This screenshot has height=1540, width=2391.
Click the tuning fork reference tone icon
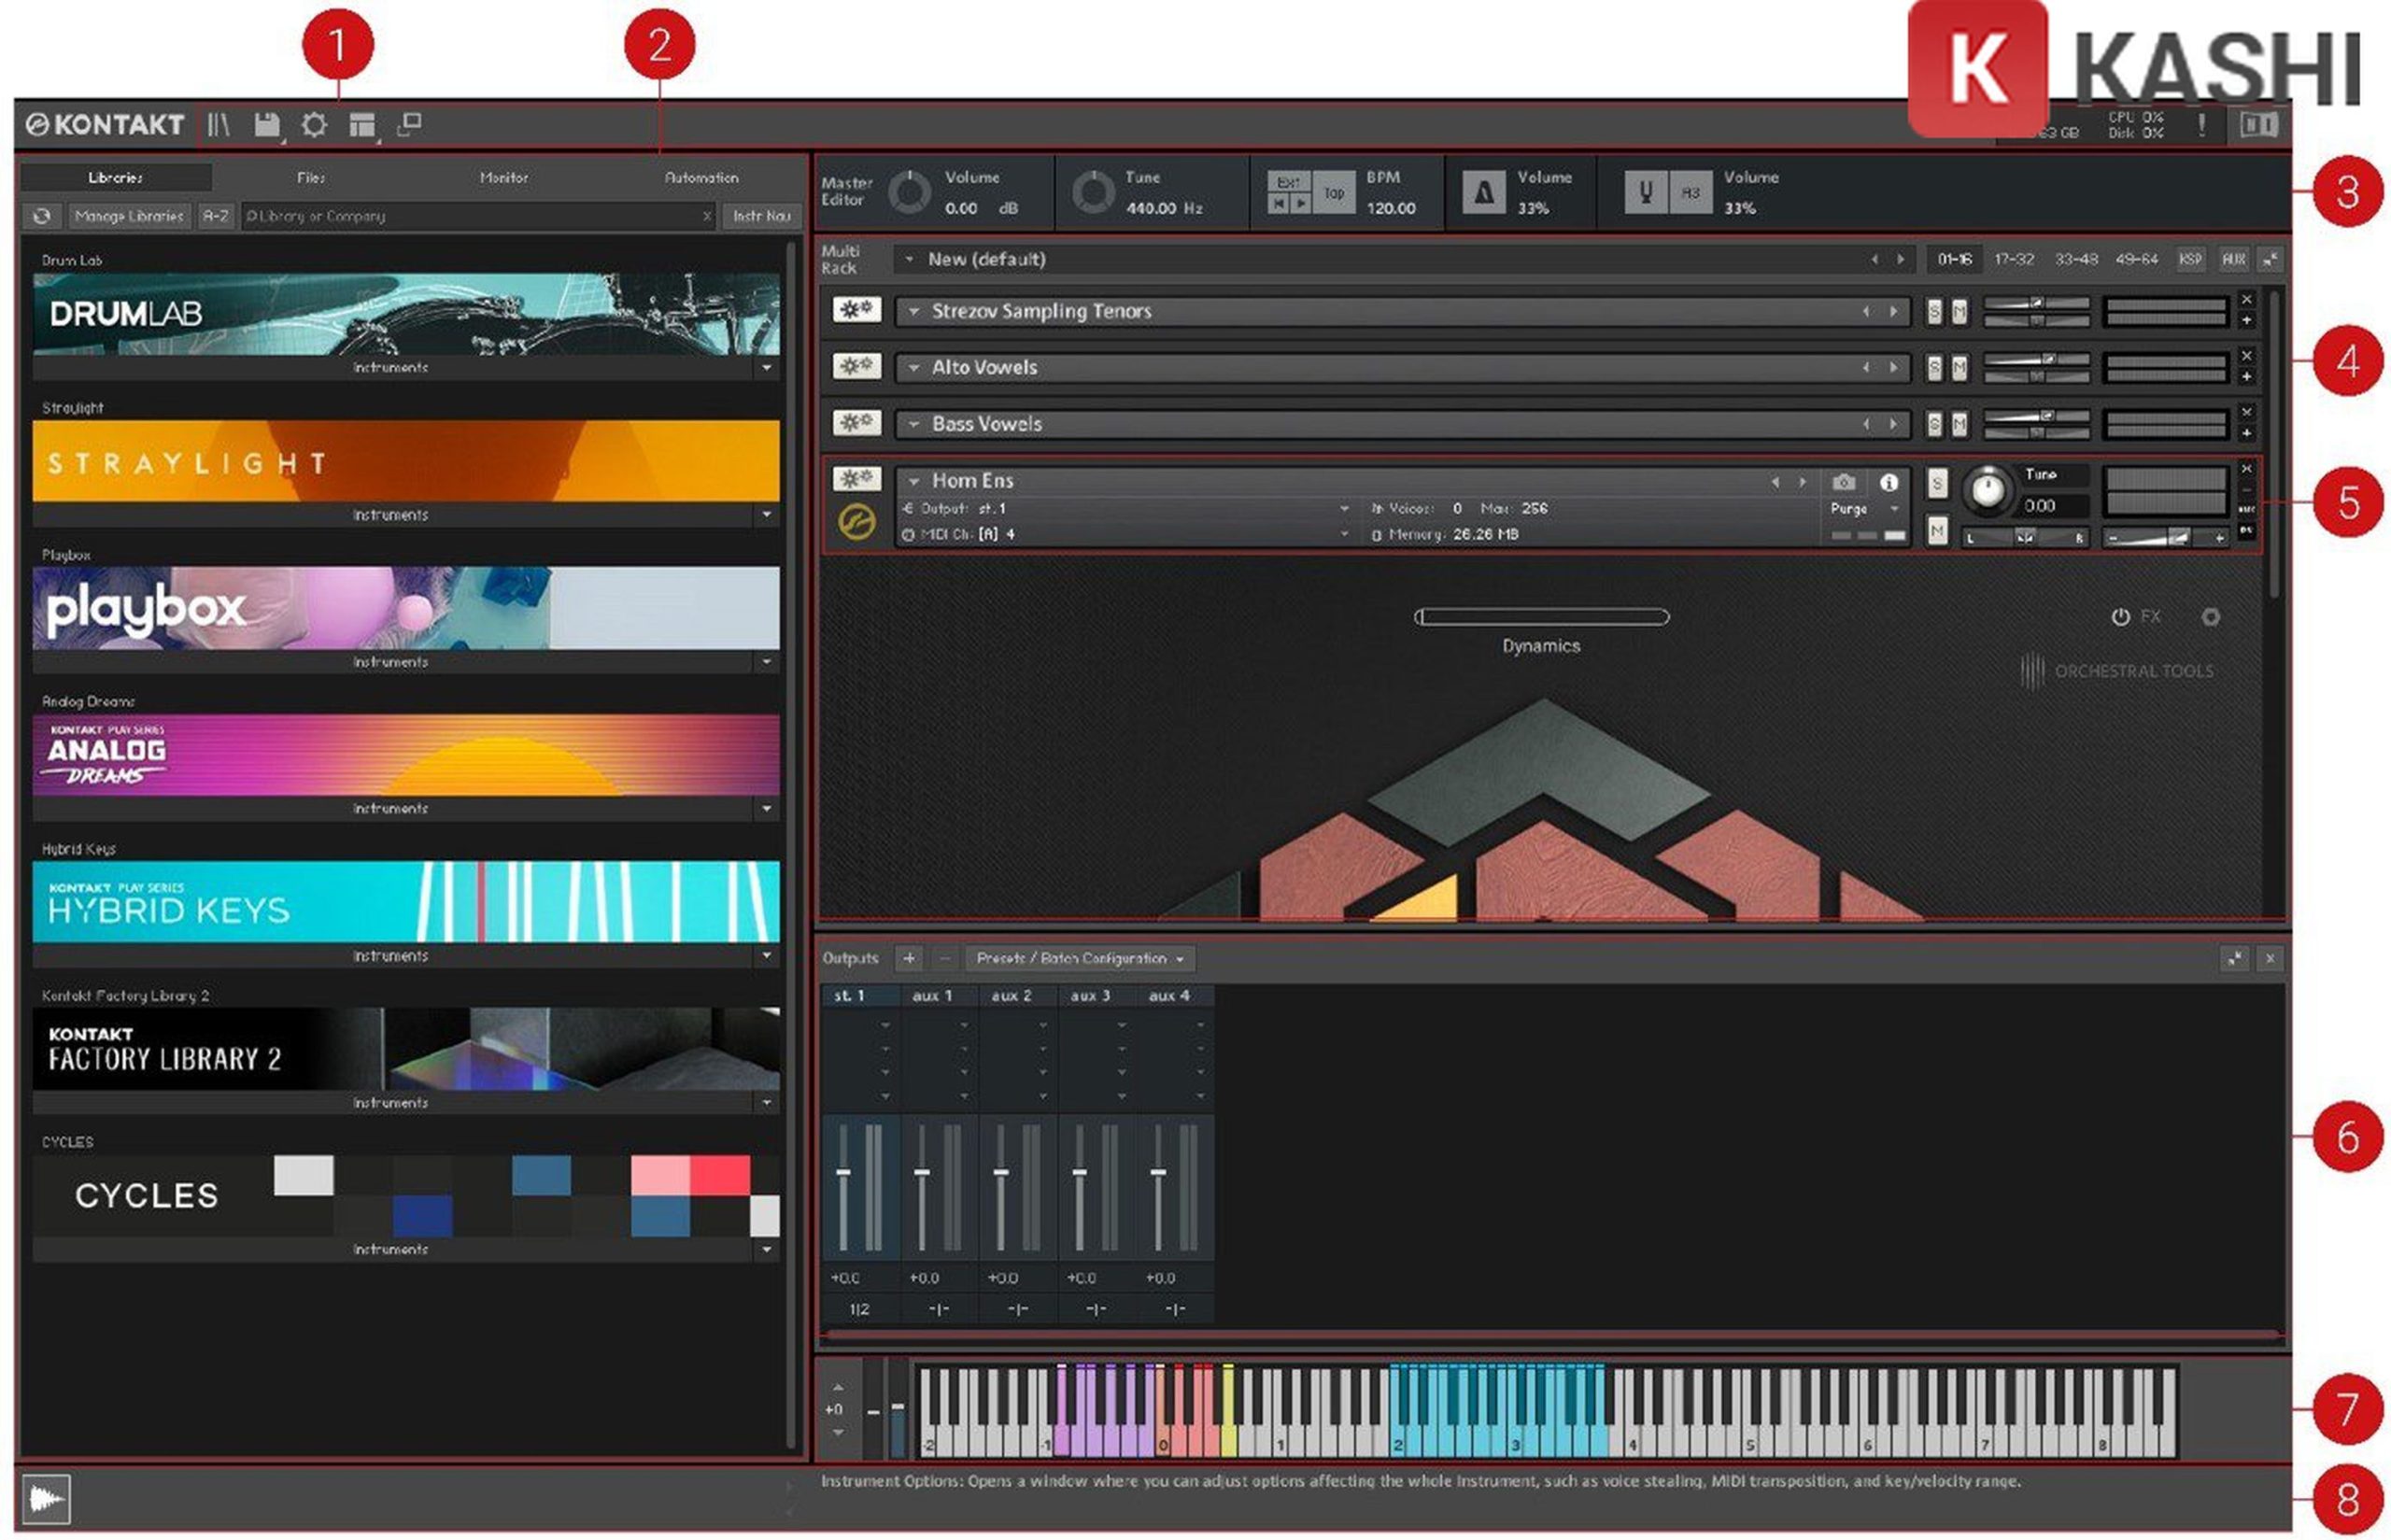[1645, 191]
